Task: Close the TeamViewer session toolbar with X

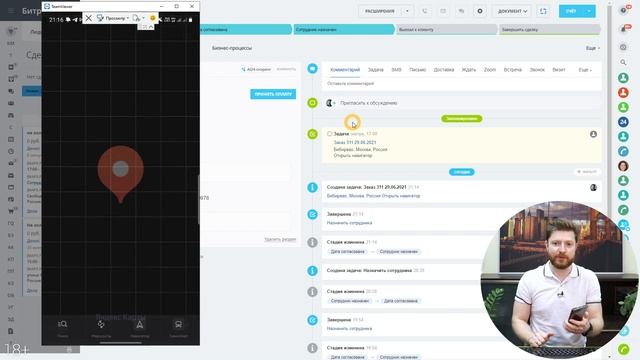Action: coord(89,18)
